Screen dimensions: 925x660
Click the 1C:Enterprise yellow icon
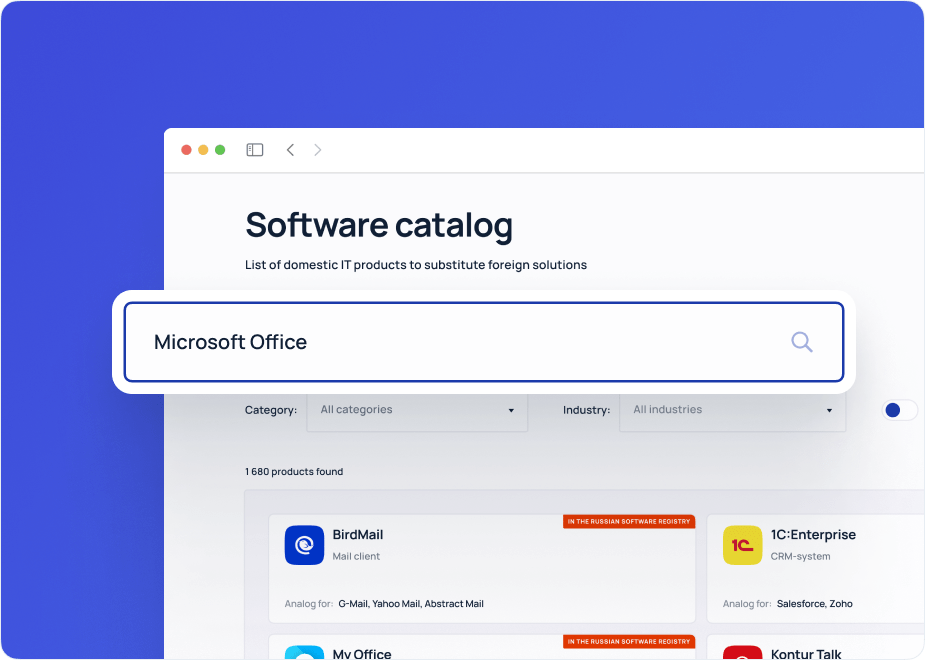tap(743, 545)
